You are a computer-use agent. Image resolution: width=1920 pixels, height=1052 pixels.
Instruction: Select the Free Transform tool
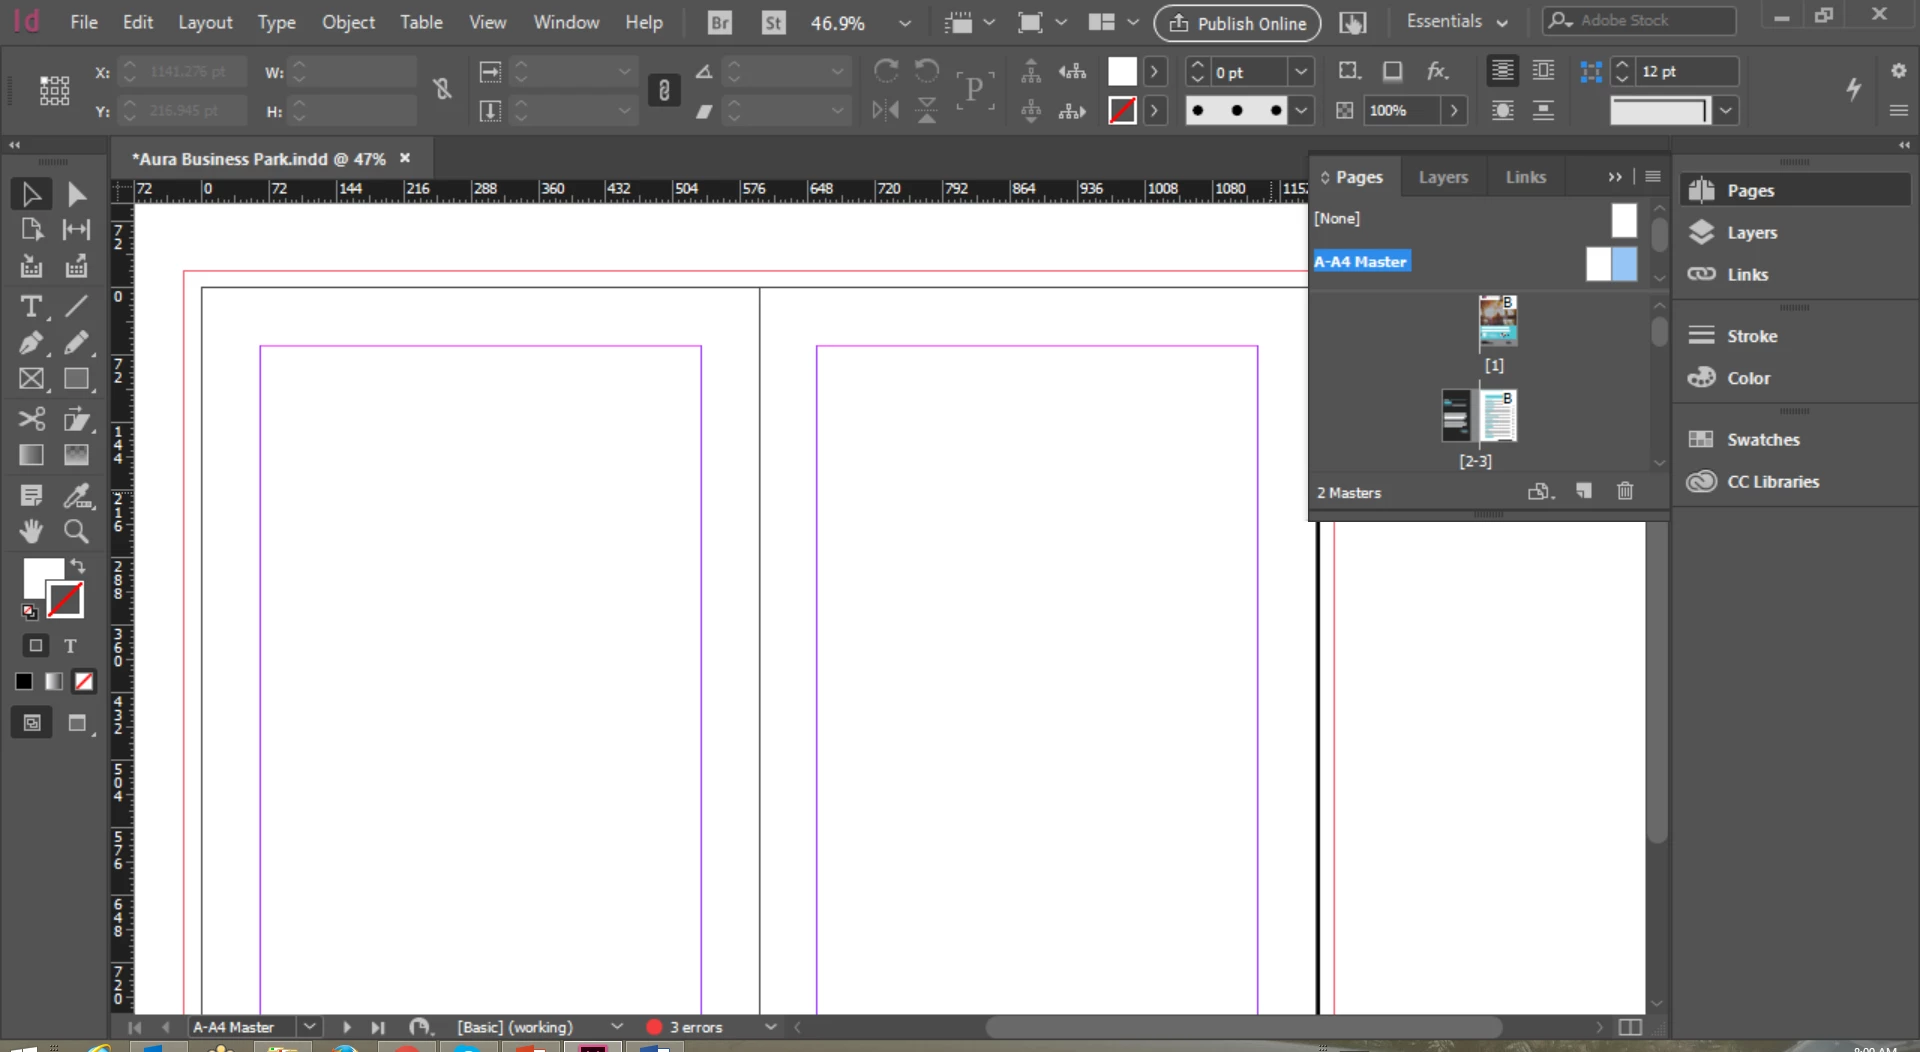[x=76, y=418]
